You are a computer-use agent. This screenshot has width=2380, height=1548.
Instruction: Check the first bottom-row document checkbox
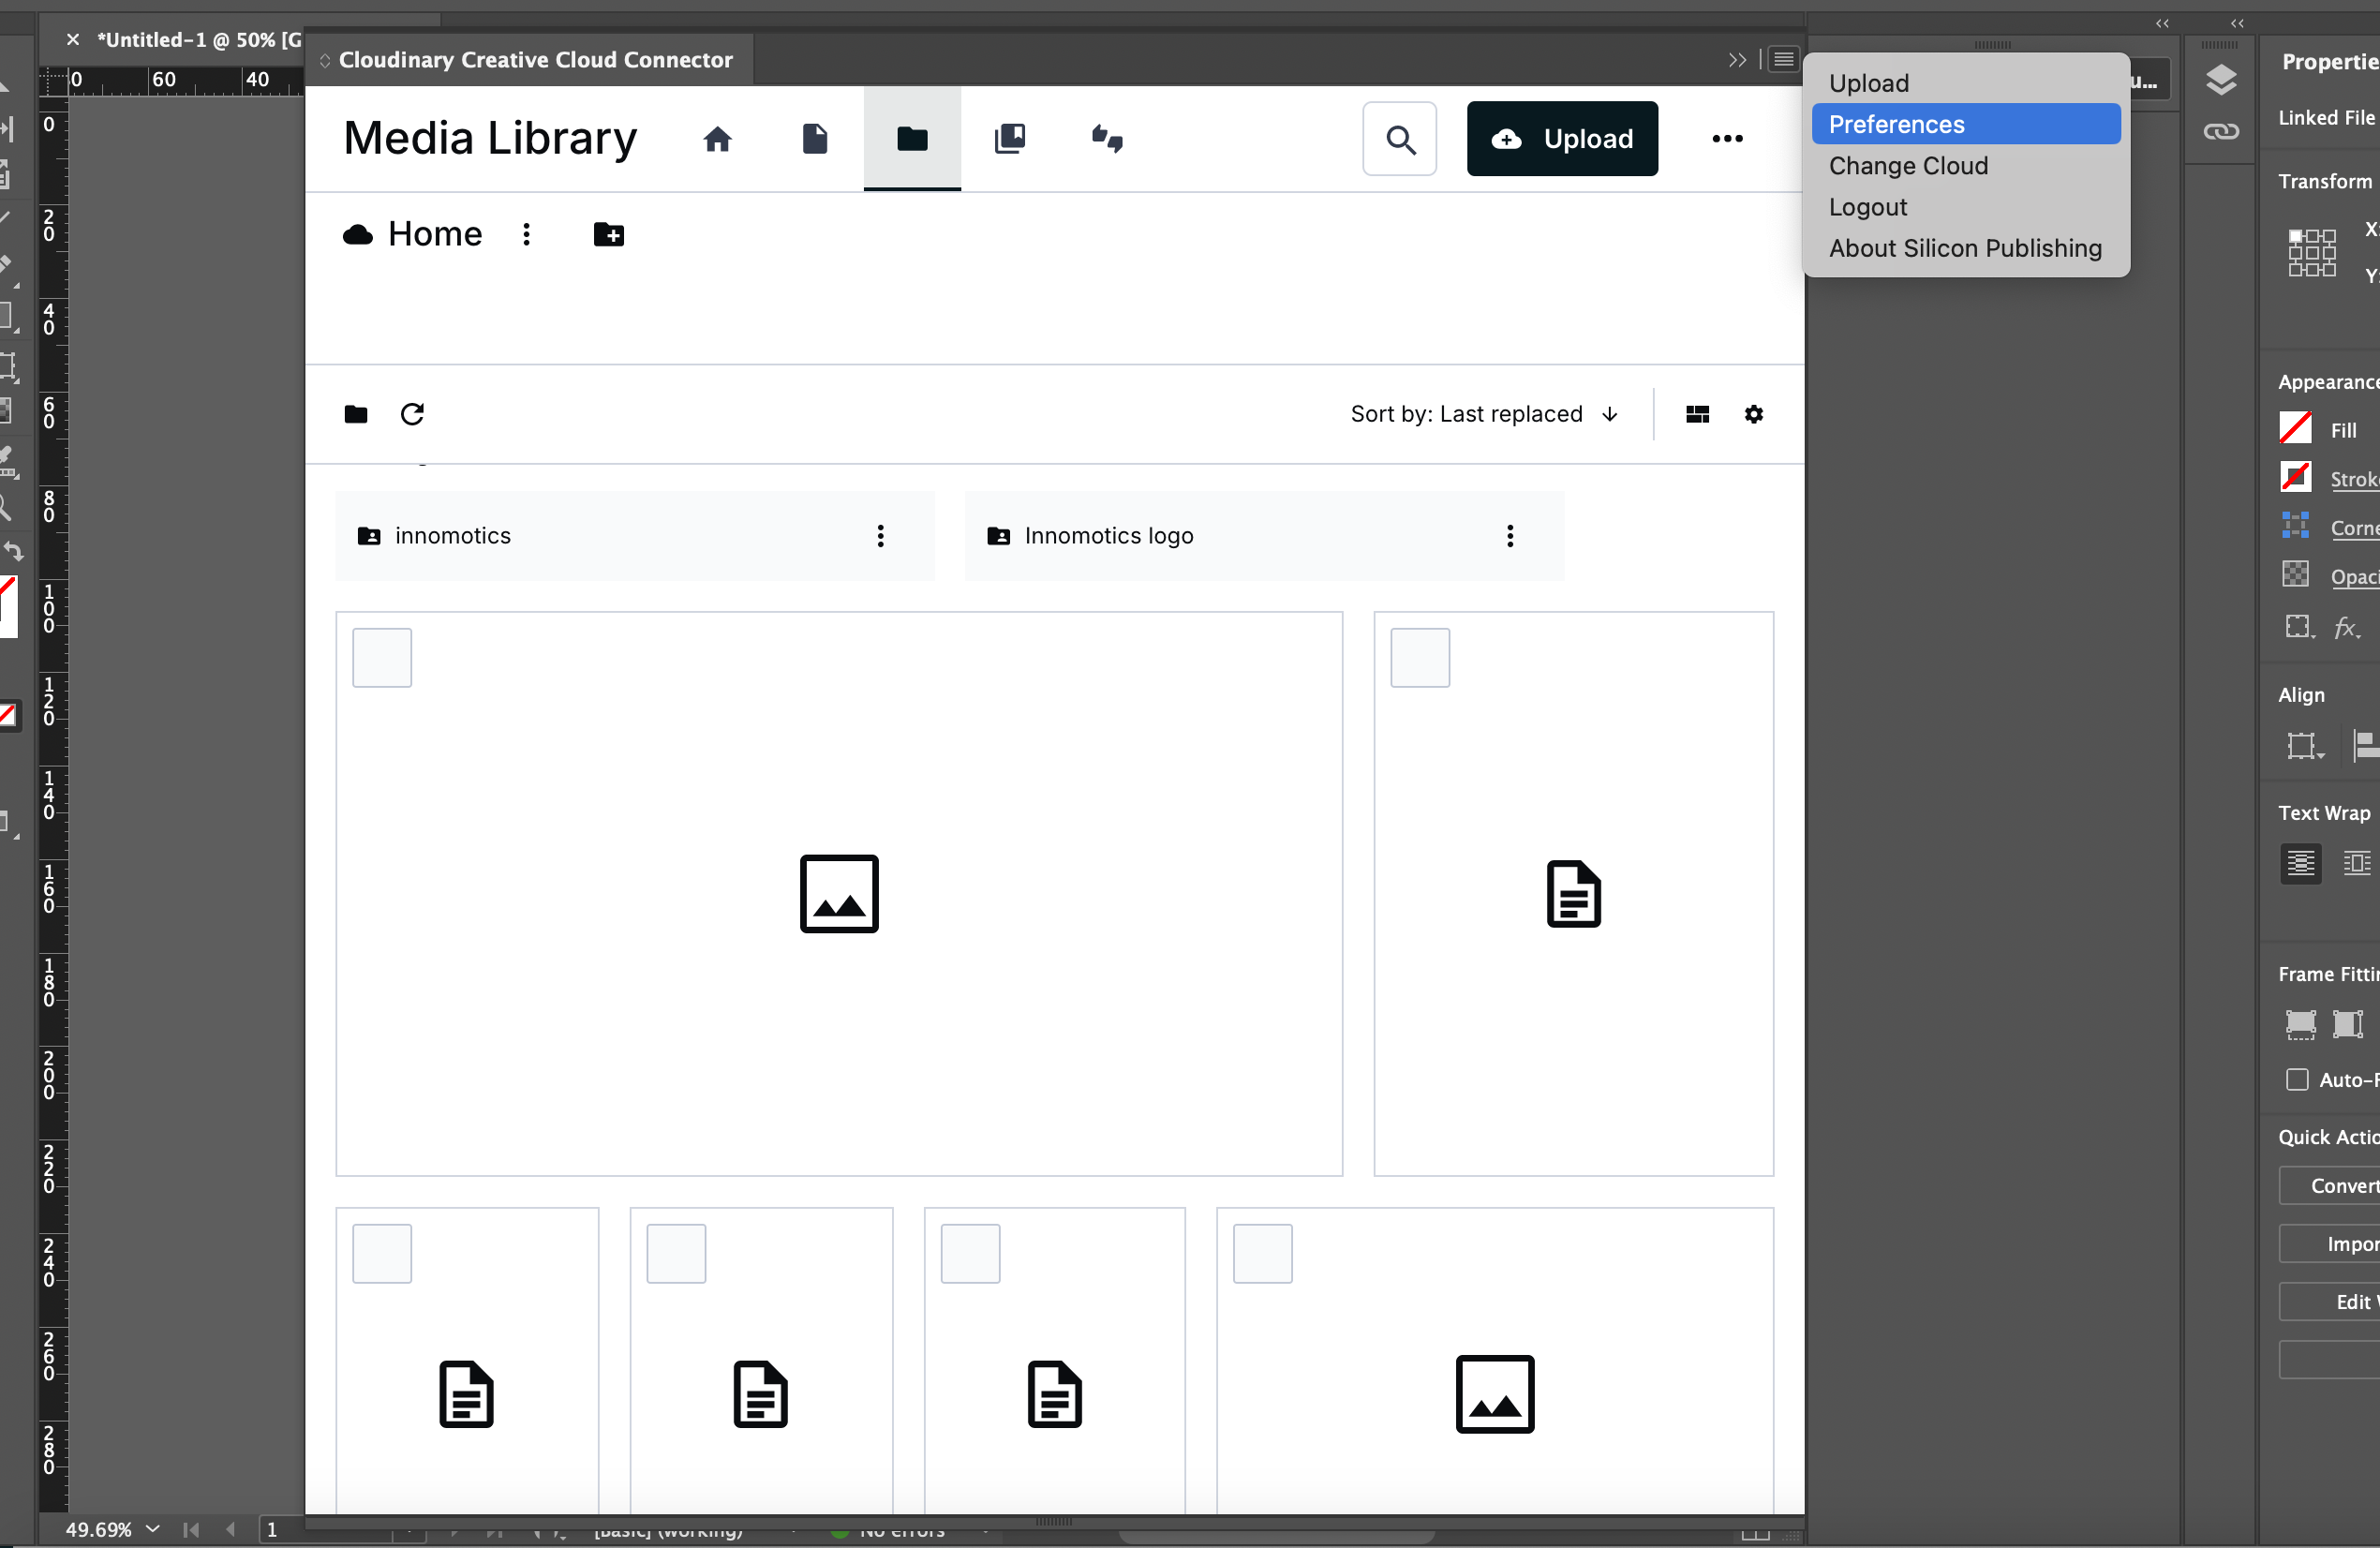click(x=382, y=1254)
